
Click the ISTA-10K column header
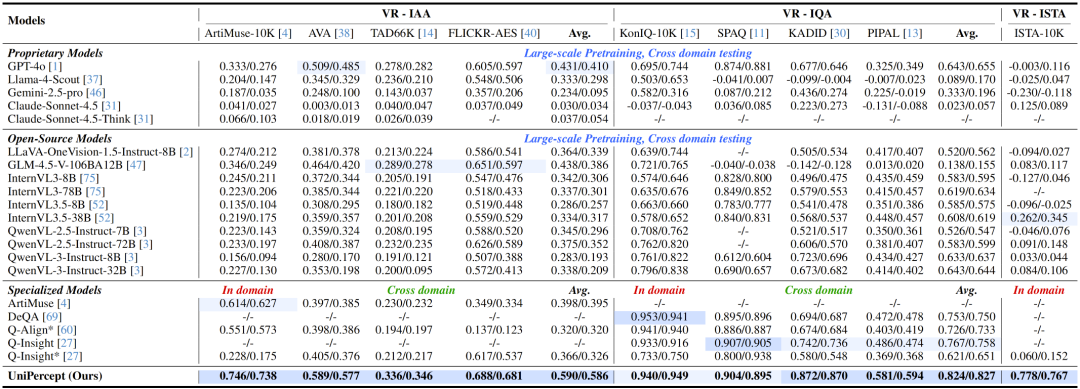tap(1038, 33)
